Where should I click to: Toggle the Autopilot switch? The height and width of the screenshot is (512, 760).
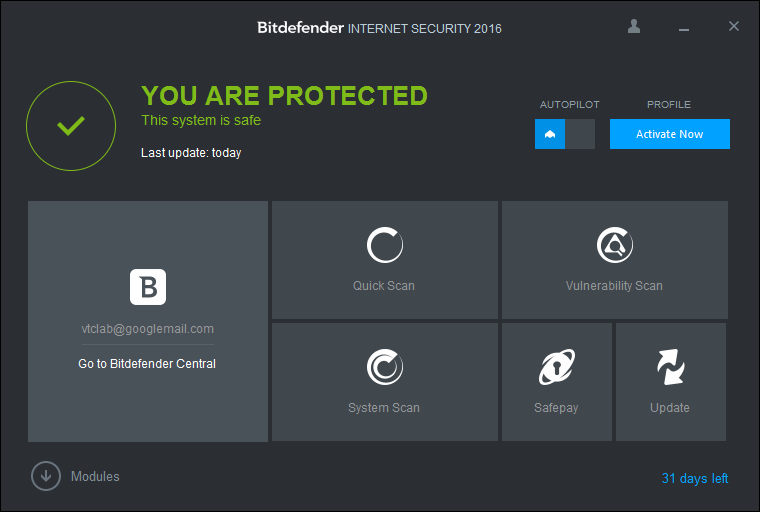[x=564, y=134]
